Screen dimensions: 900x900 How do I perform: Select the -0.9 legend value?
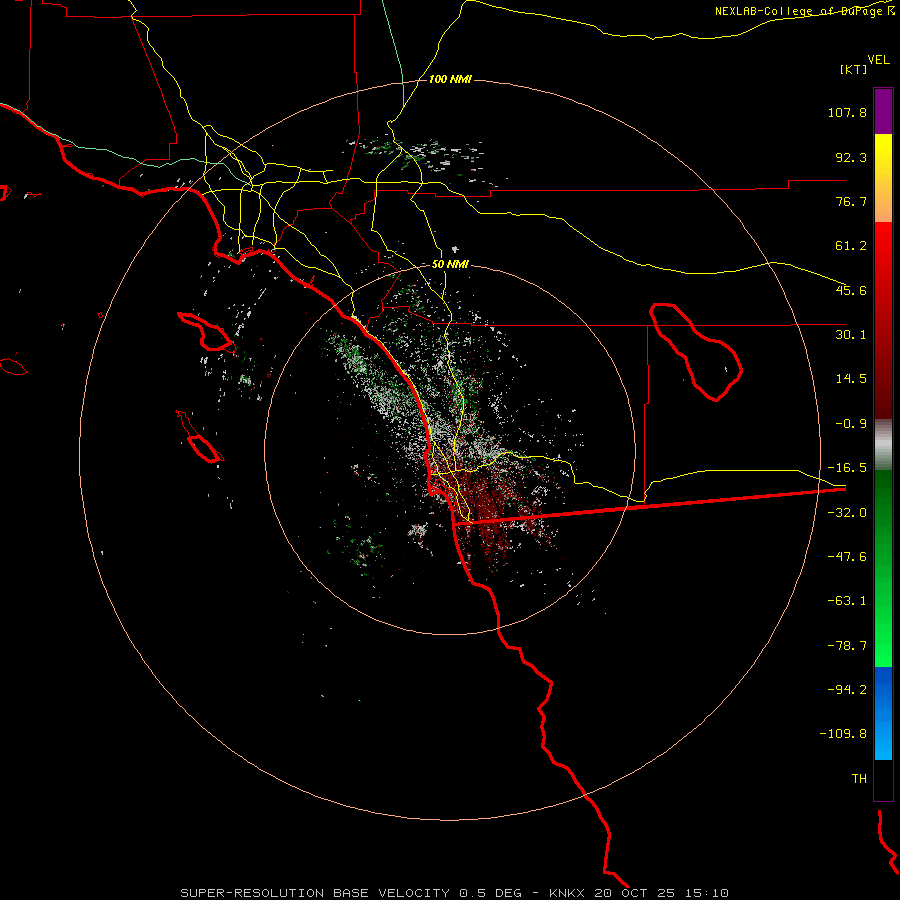coord(851,424)
